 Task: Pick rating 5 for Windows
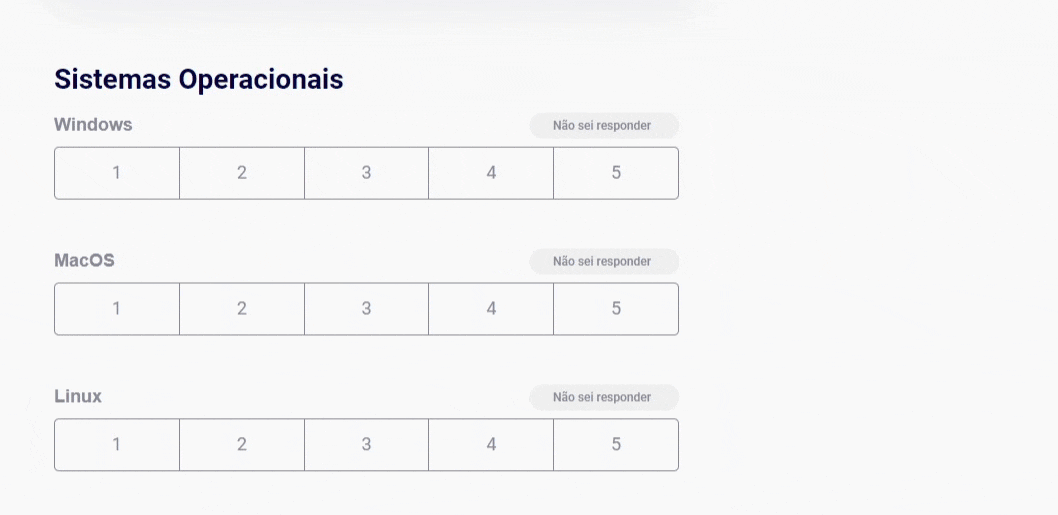click(616, 173)
